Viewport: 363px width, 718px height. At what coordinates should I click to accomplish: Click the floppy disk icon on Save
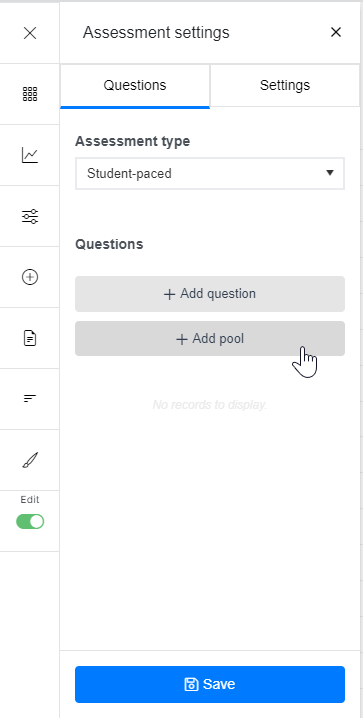click(x=191, y=684)
